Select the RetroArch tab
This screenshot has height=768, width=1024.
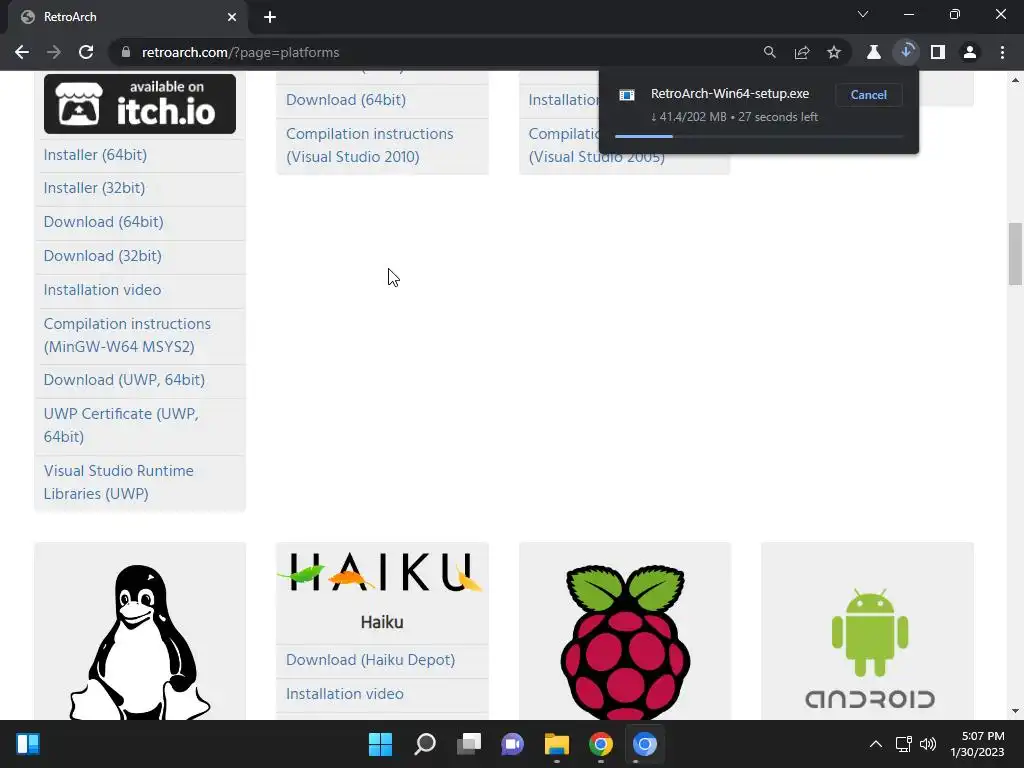point(129,17)
